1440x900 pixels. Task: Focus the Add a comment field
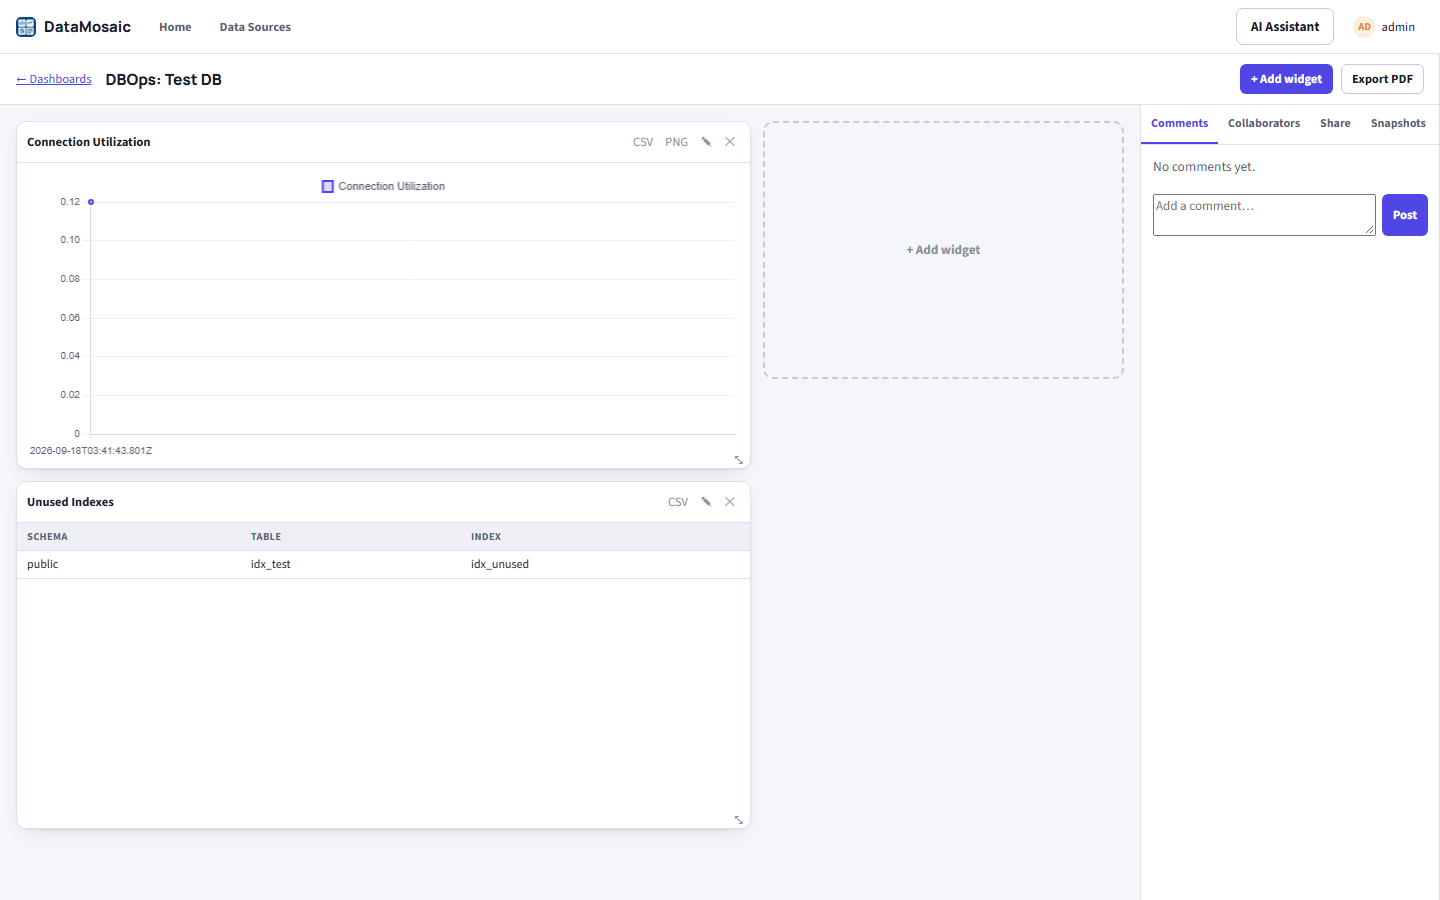tap(1264, 215)
